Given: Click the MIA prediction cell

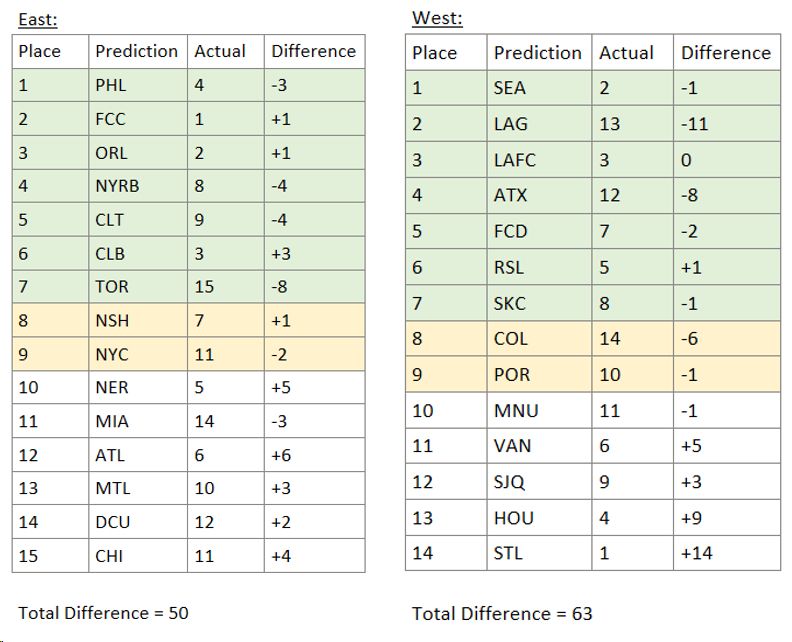Looking at the screenshot, I should 112,421.
